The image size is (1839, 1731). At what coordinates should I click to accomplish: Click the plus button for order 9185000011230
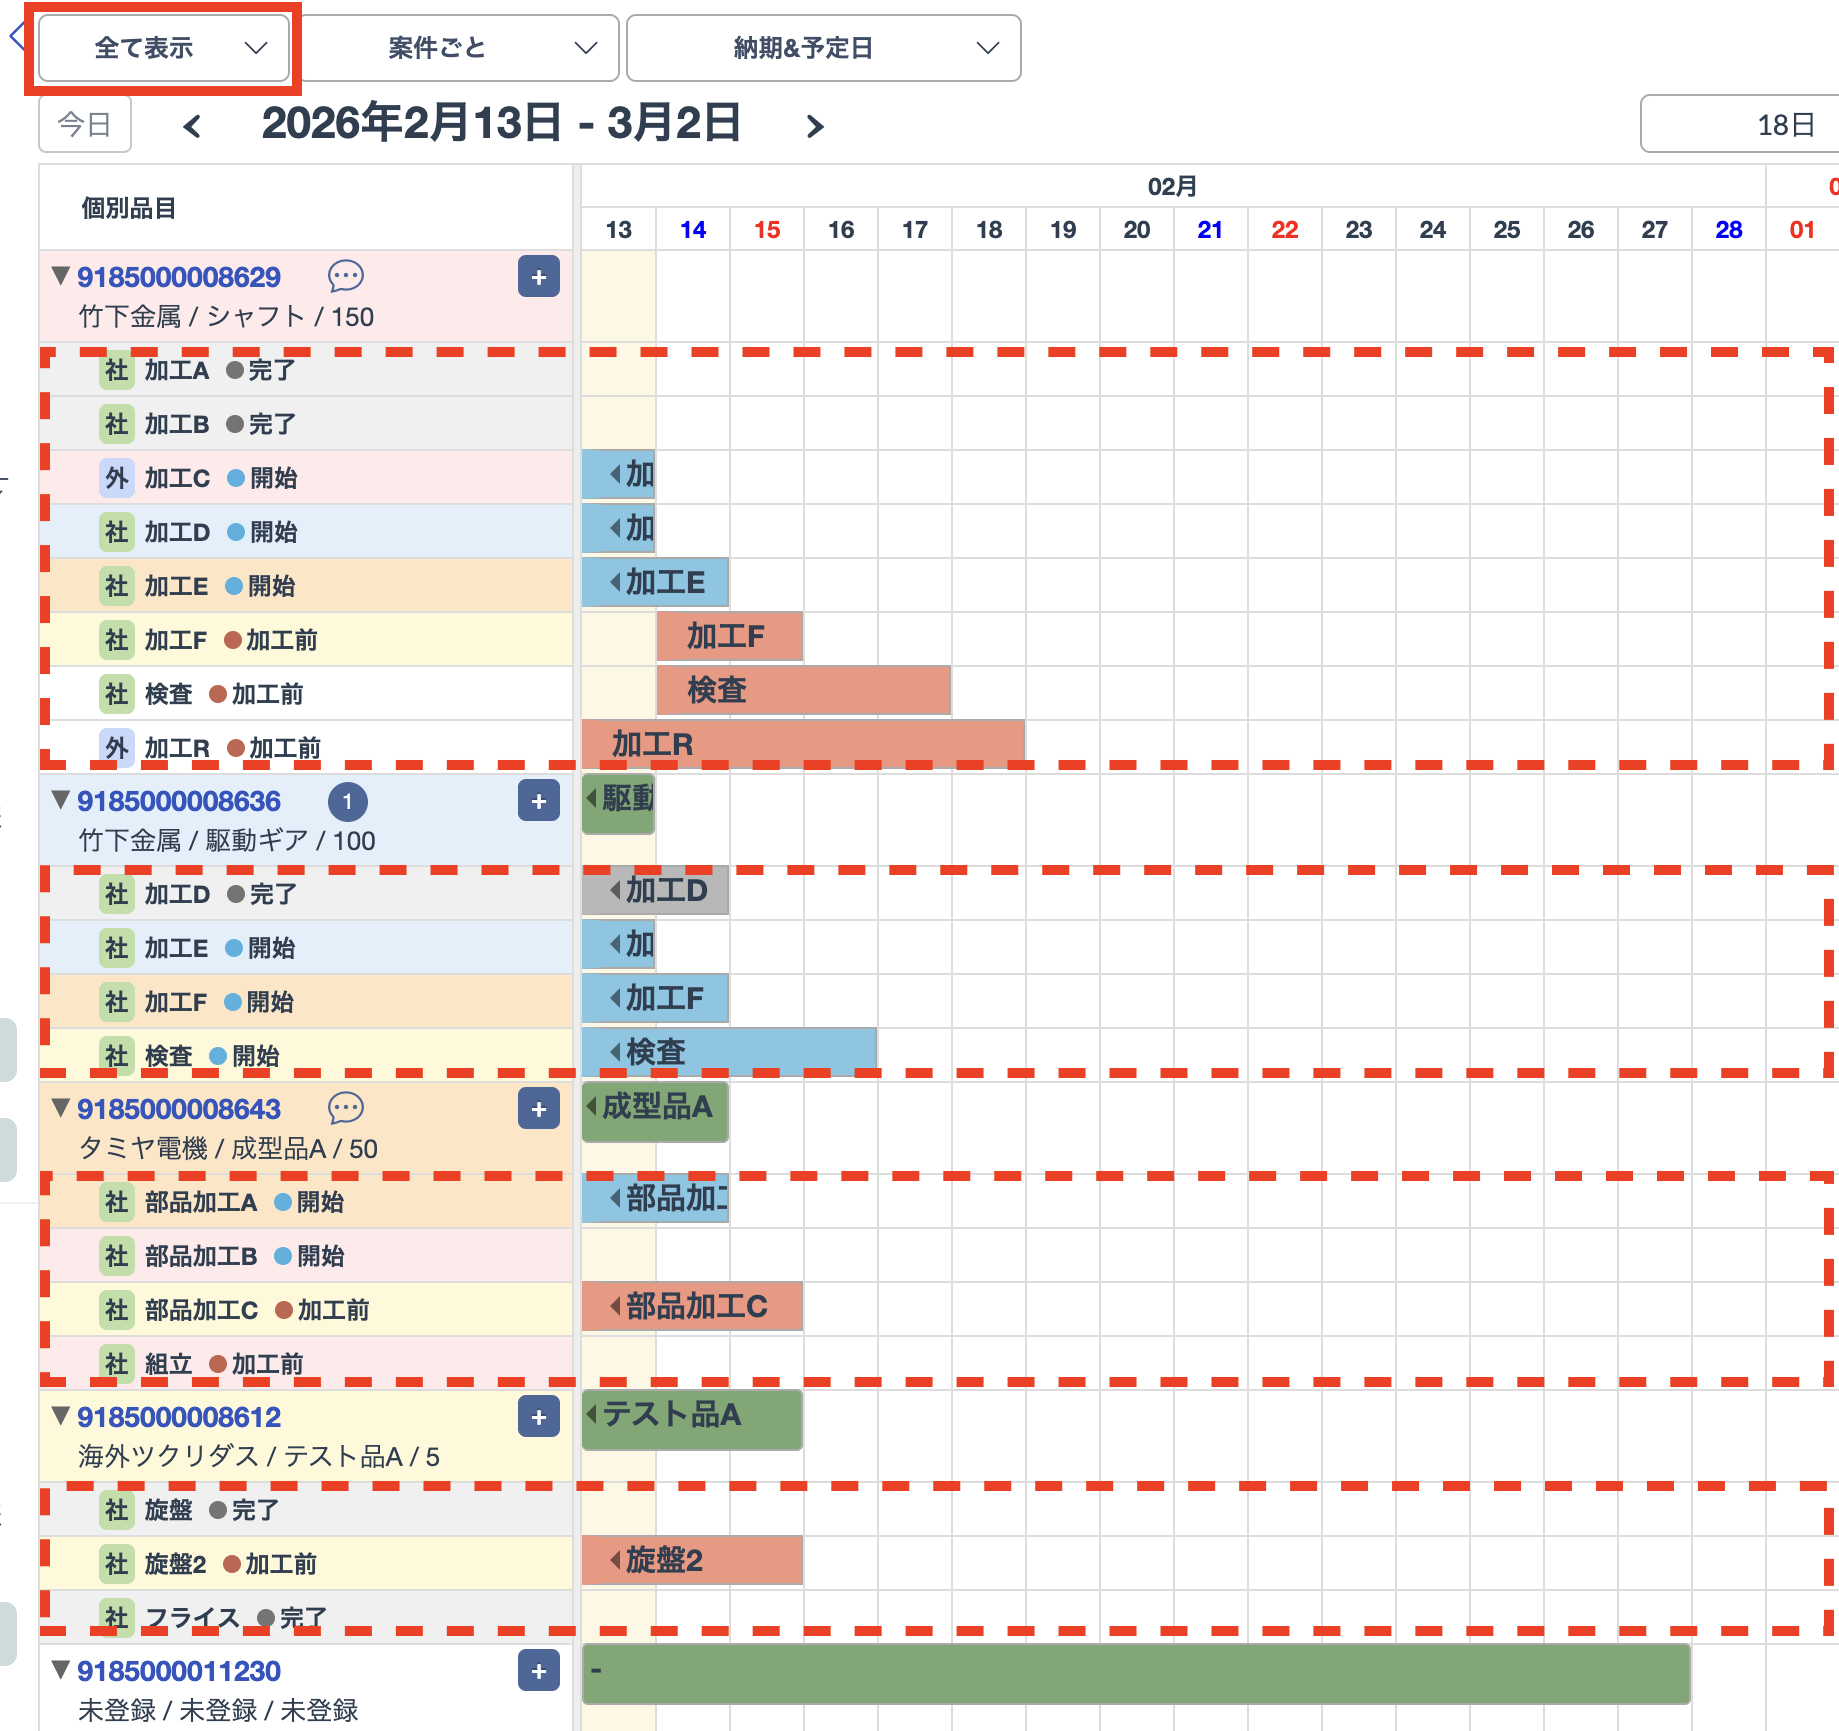tap(538, 1671)
